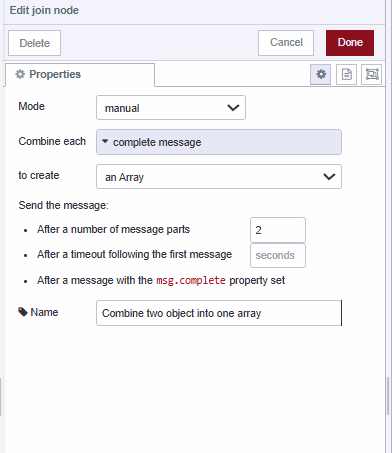Click the Name tag icon
392x453 pixels.
pyautogui.click(x=23, y=312)
